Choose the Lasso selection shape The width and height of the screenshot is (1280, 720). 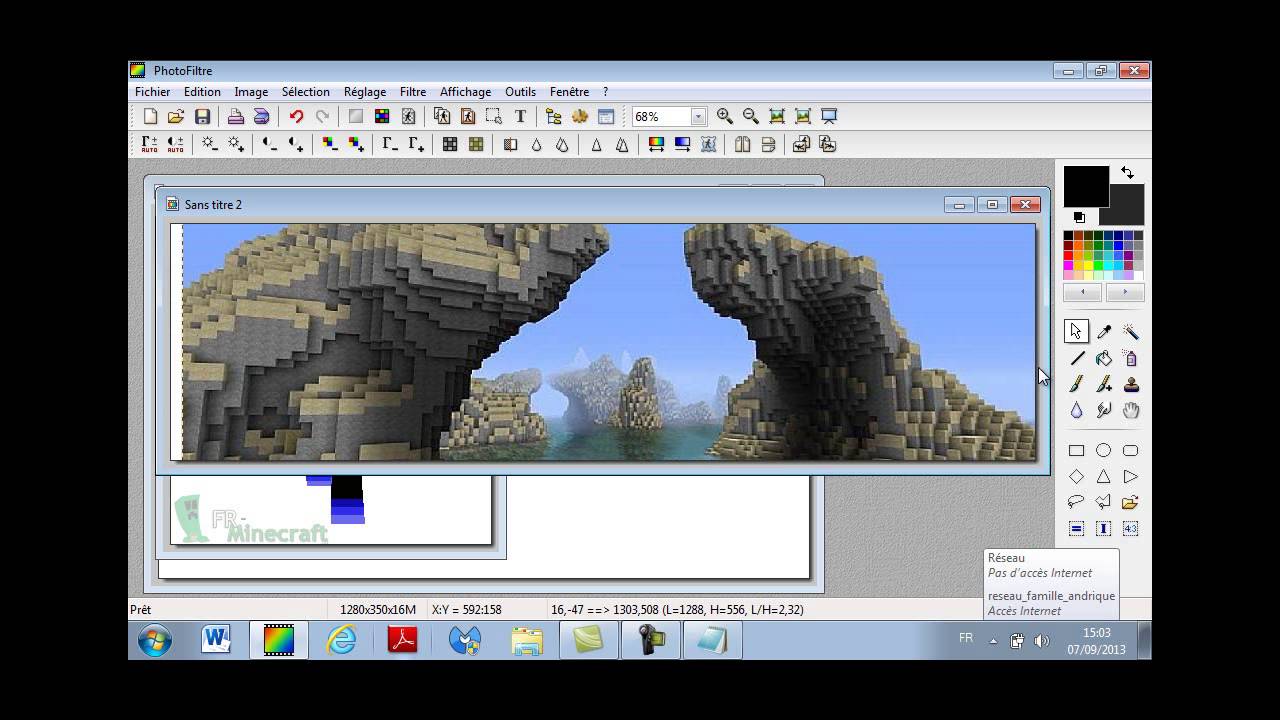pyautogui.click(x=1077, y=502)
